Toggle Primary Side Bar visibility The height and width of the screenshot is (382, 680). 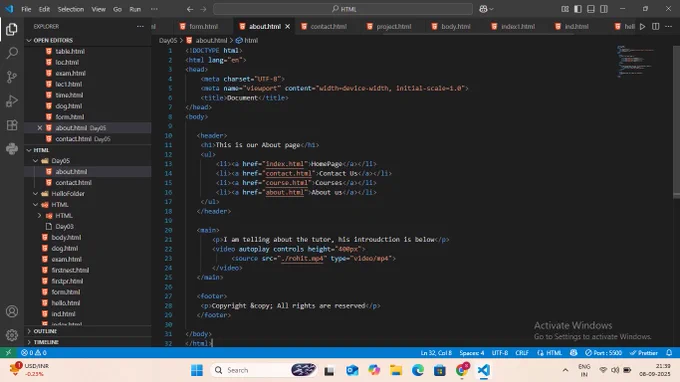coord(578,9)
